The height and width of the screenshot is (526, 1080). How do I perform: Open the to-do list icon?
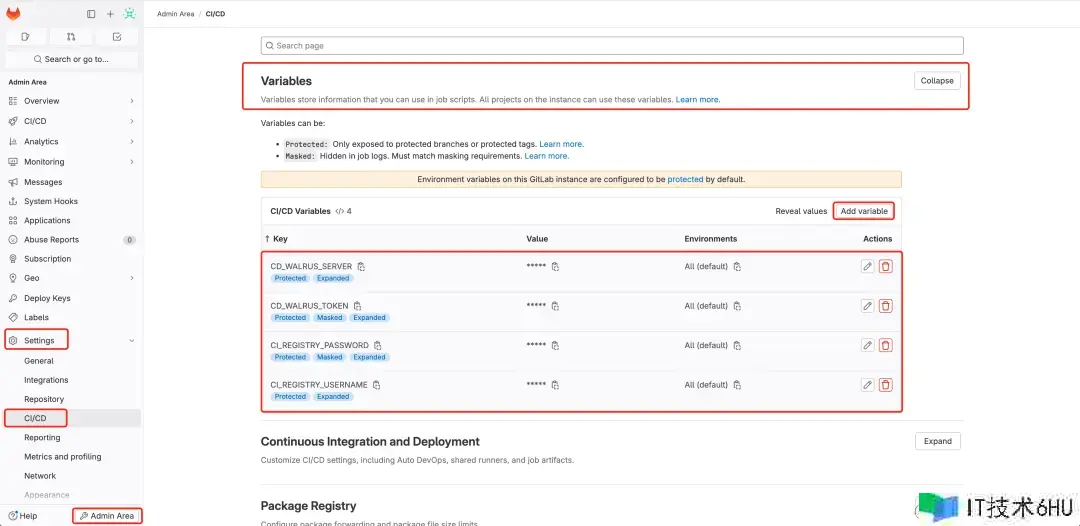[x=117, y=37]
